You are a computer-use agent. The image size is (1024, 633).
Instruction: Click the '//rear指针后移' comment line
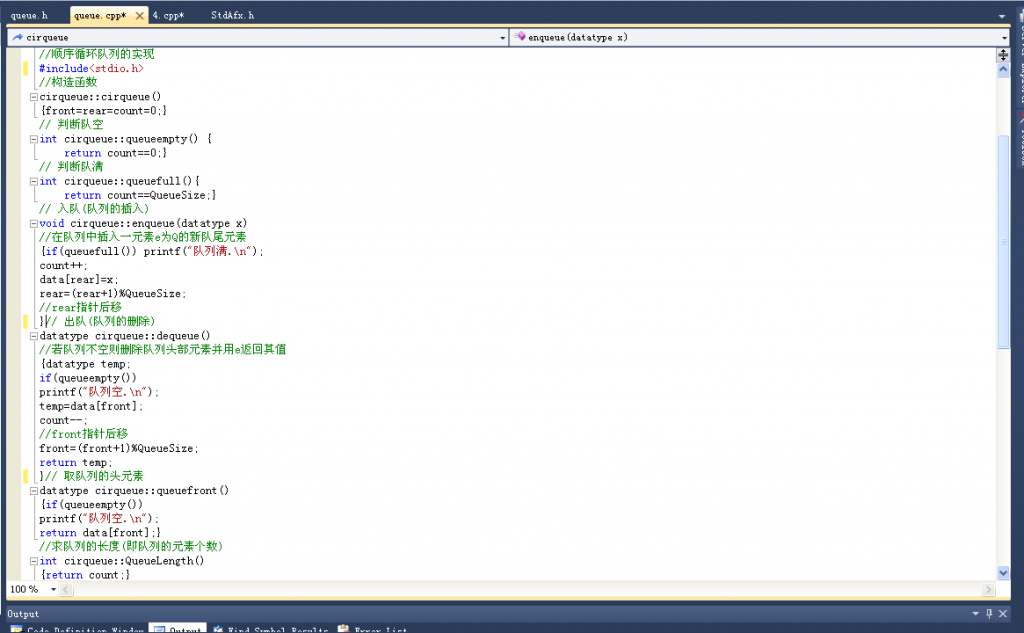point(80,308)
